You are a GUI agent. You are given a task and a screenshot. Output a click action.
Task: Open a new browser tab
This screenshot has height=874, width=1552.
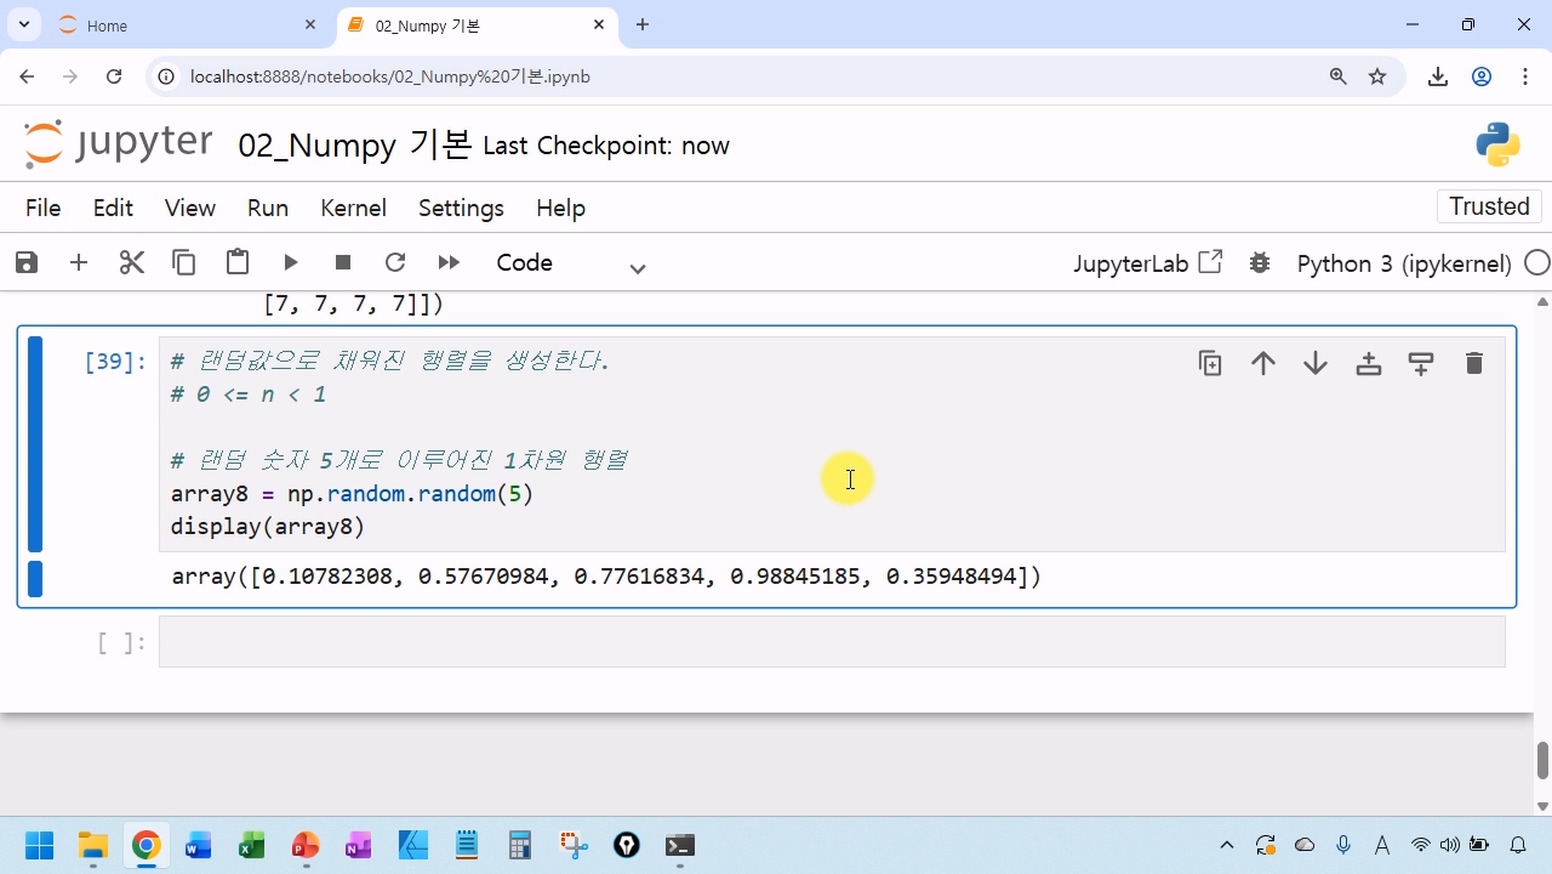(x=642, y=25)
